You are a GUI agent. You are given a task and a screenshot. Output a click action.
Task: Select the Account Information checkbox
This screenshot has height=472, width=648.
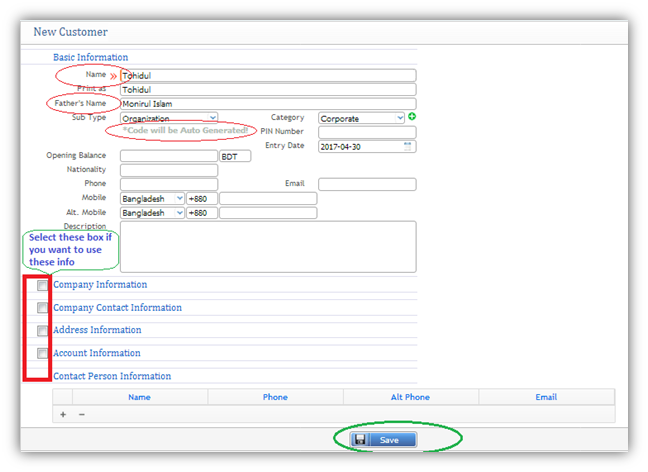click(42, 353)
